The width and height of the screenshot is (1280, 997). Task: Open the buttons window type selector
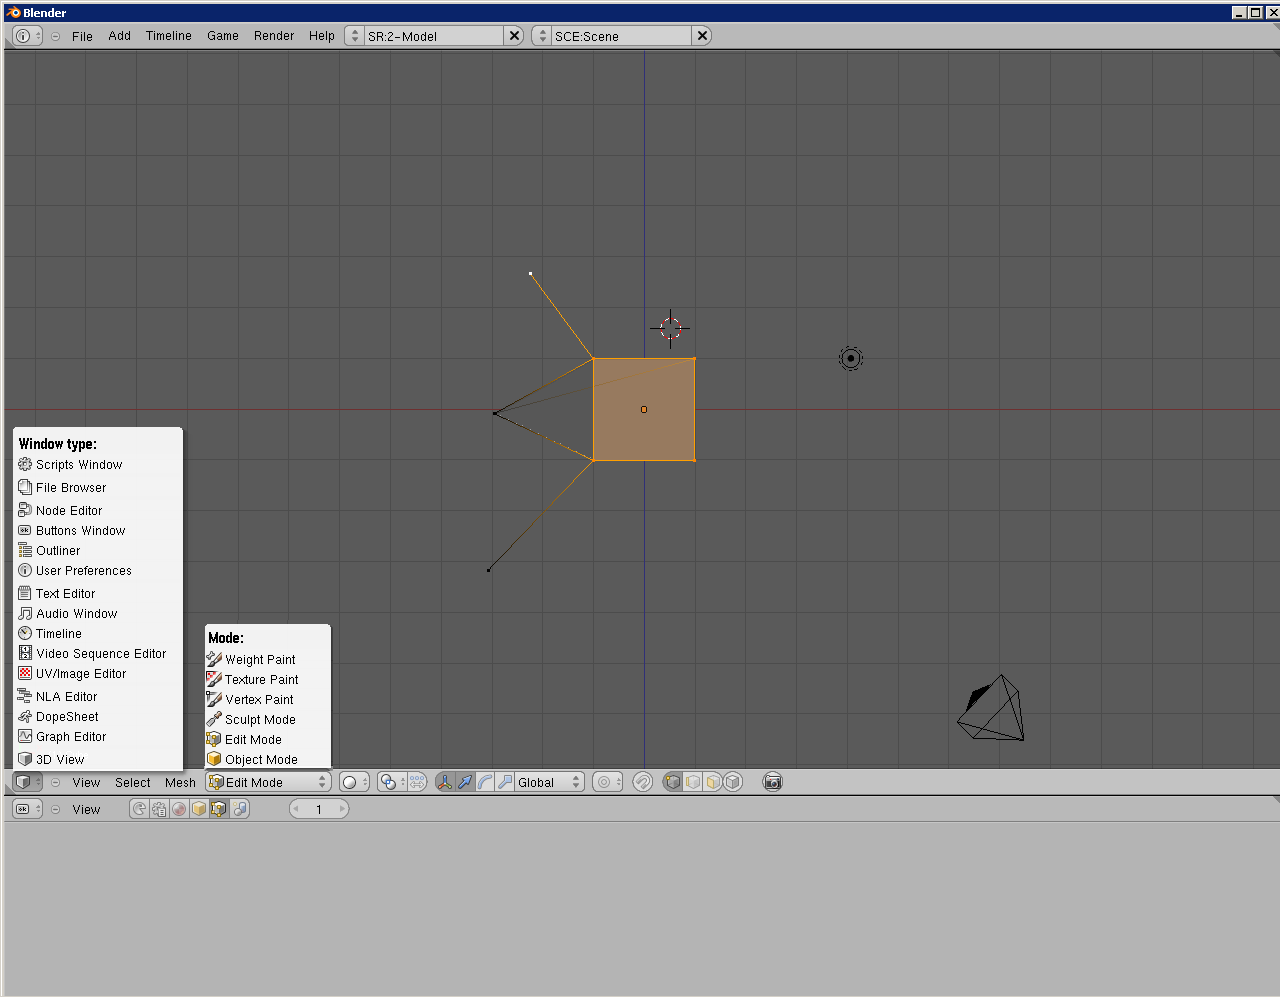(27, 809)
